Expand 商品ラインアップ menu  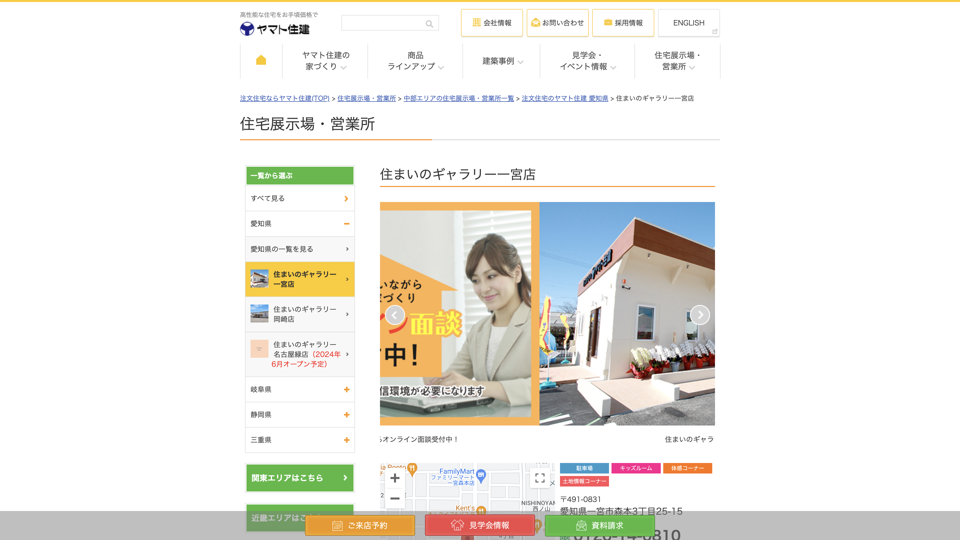(x=415, y=61)
